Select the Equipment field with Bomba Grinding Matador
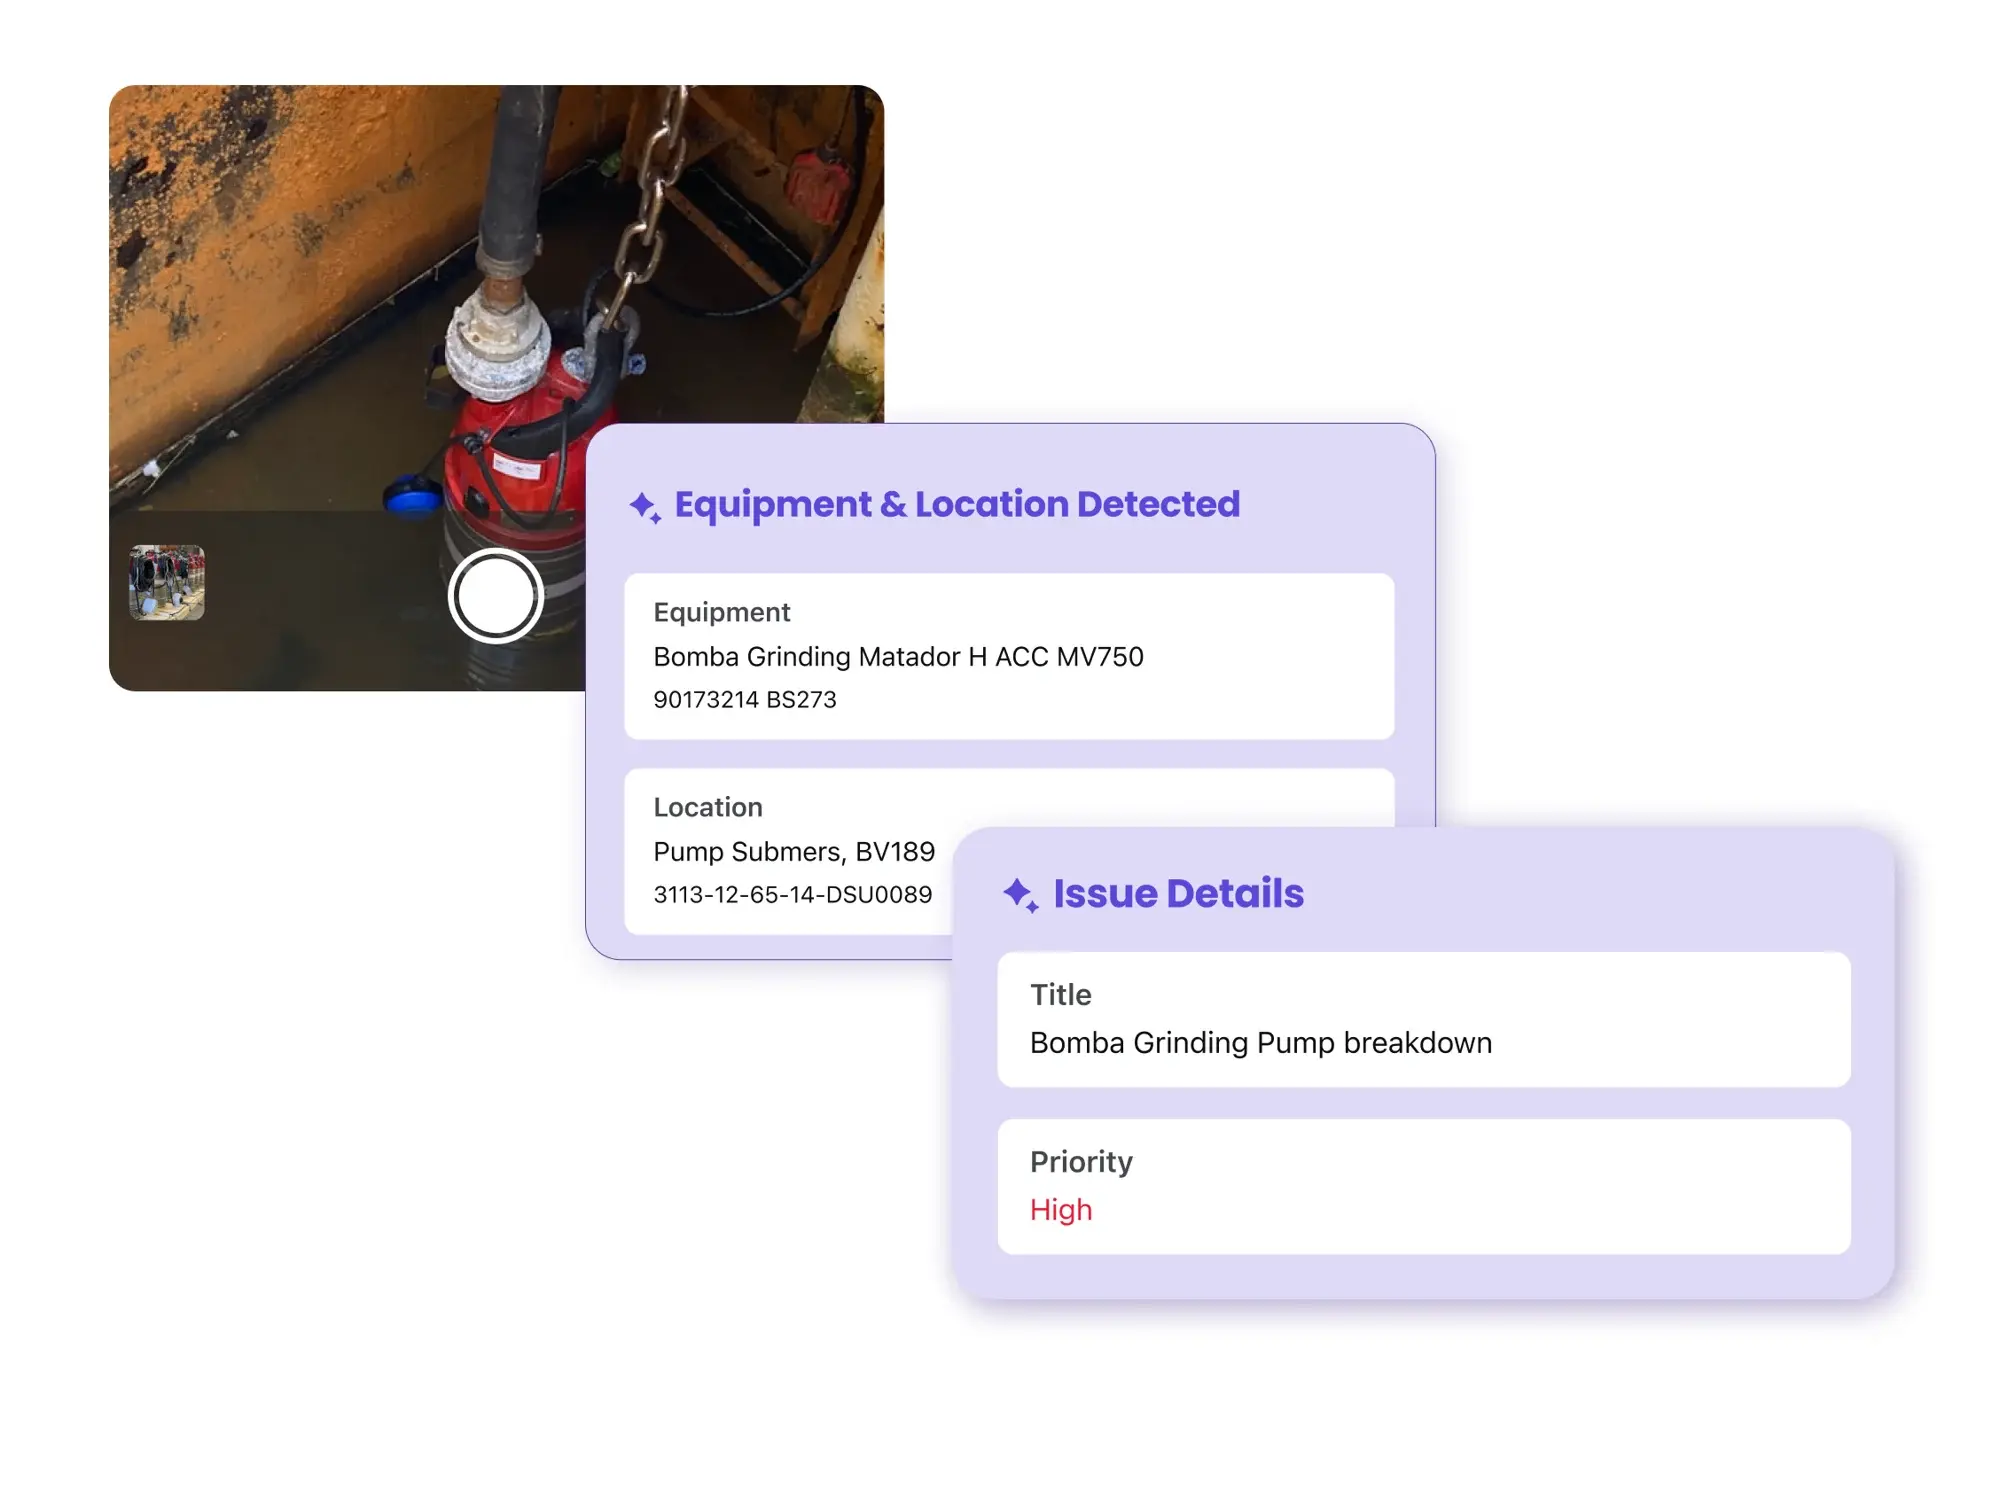The width and height of the screenshot is (2000, 1490). pos(1009,656)
